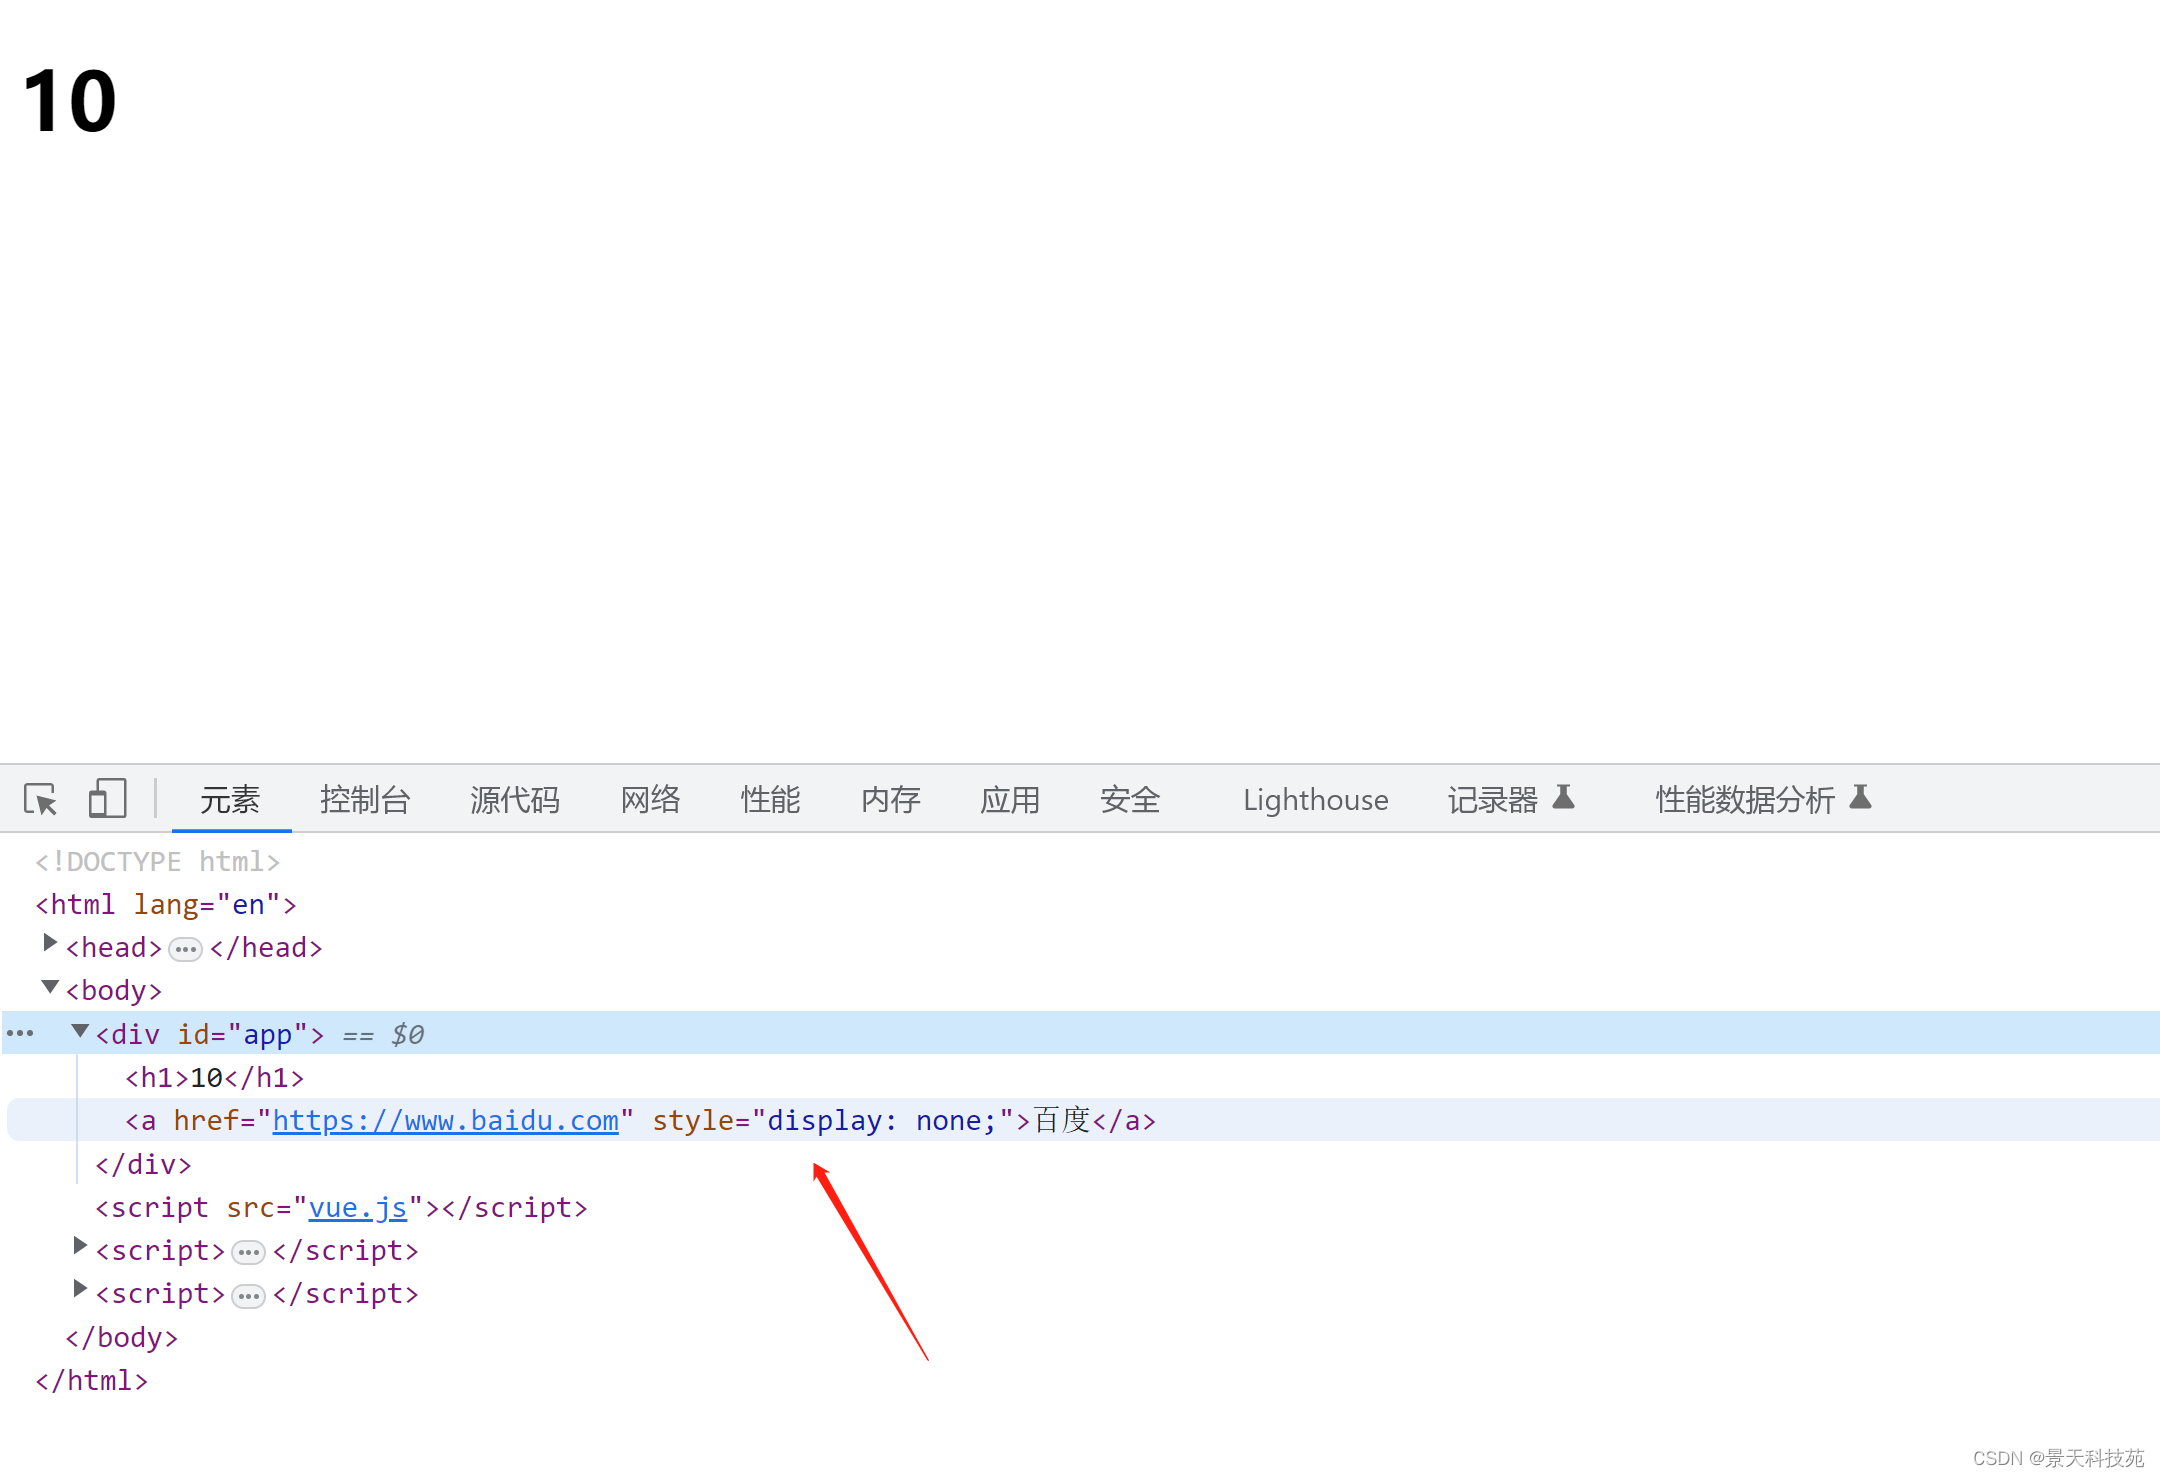Open the 应用 tab
Viewport: 2160px width, 1477px height.
1010,799
